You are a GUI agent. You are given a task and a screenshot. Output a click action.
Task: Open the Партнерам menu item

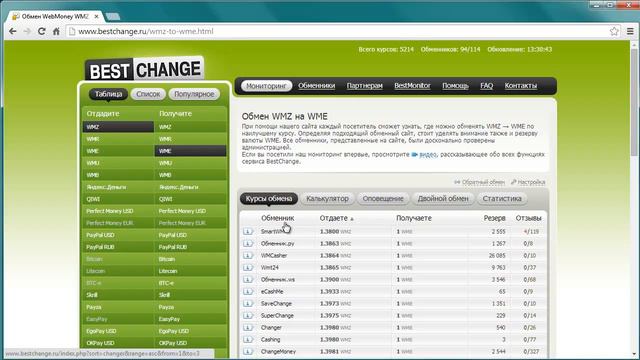(364, 86)
